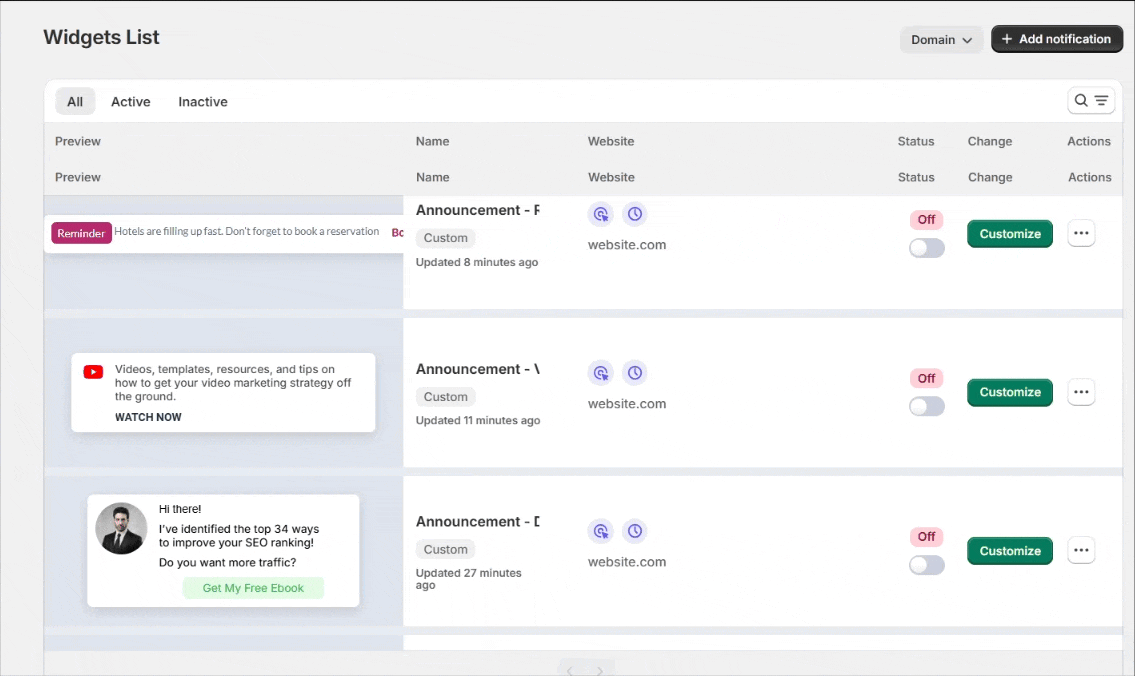
Task: Customize the first Reminder announcement widget
Action: point(1010,234)
